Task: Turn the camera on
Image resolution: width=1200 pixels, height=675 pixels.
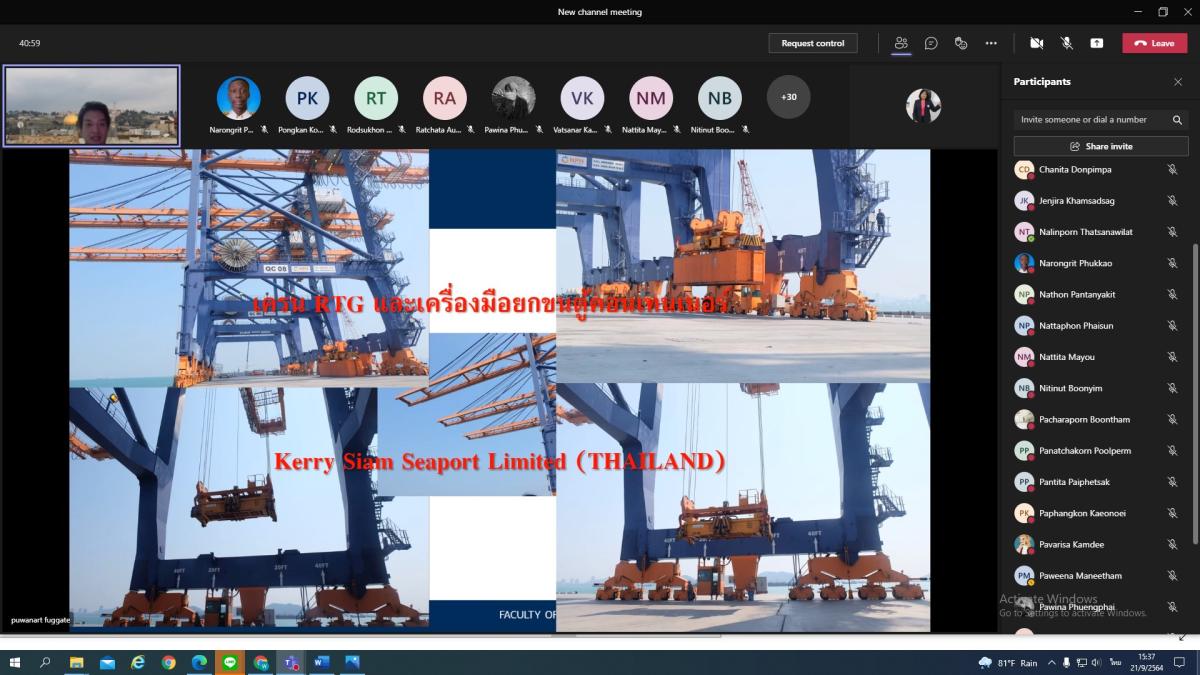Action: pos(1037,43)
